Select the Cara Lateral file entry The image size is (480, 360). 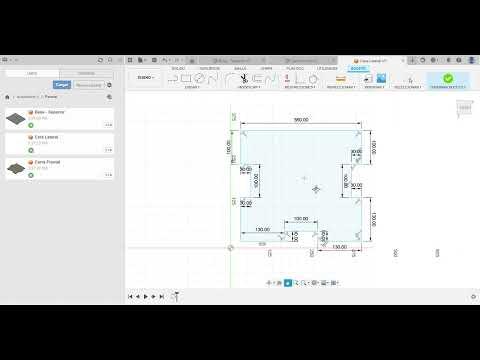tap(60, 144)
